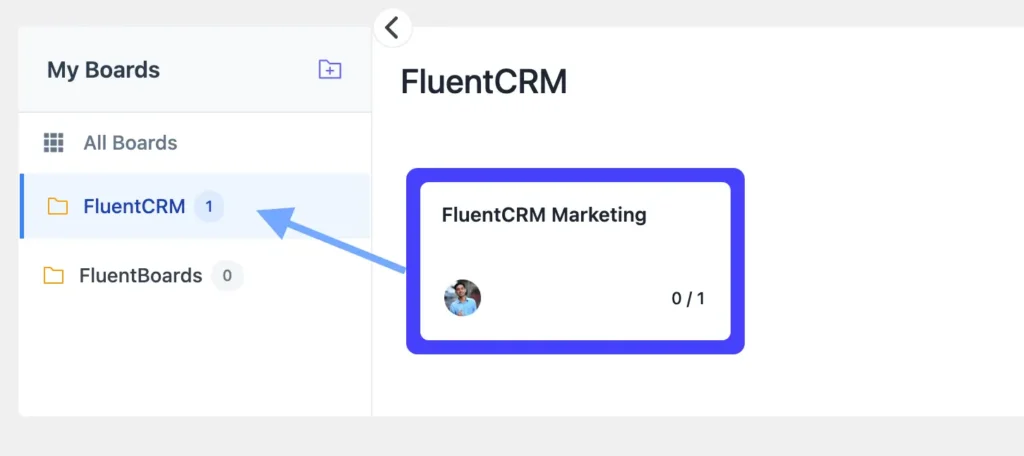Image resolution: width=1024 pixels, height=456 pixels.
Task: Click the blank main area right of the board card
Action: [880, 260]
